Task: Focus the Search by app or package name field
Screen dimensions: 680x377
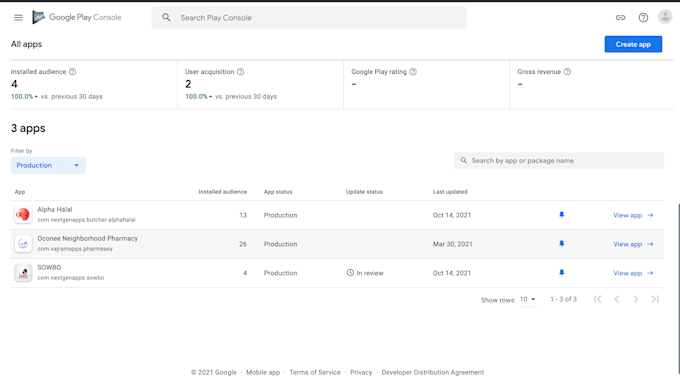Action: pos(559,161)
